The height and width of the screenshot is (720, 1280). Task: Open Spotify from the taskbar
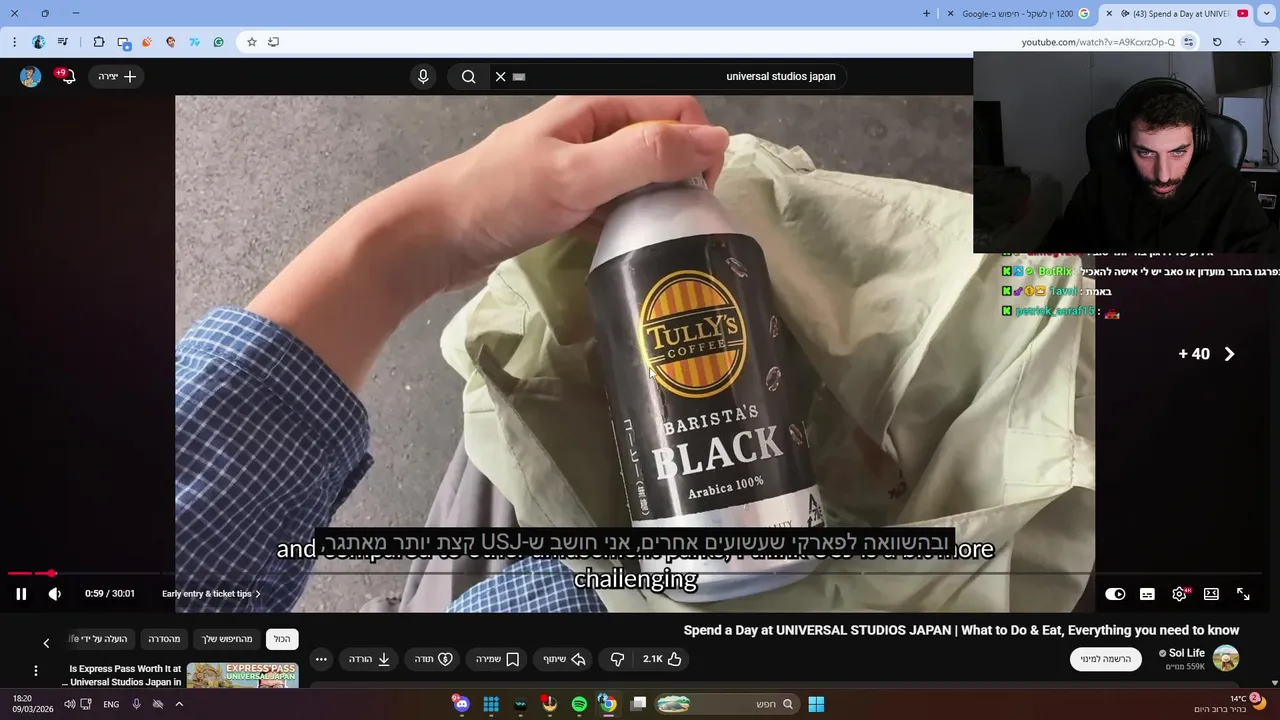[x=579, y=704]
